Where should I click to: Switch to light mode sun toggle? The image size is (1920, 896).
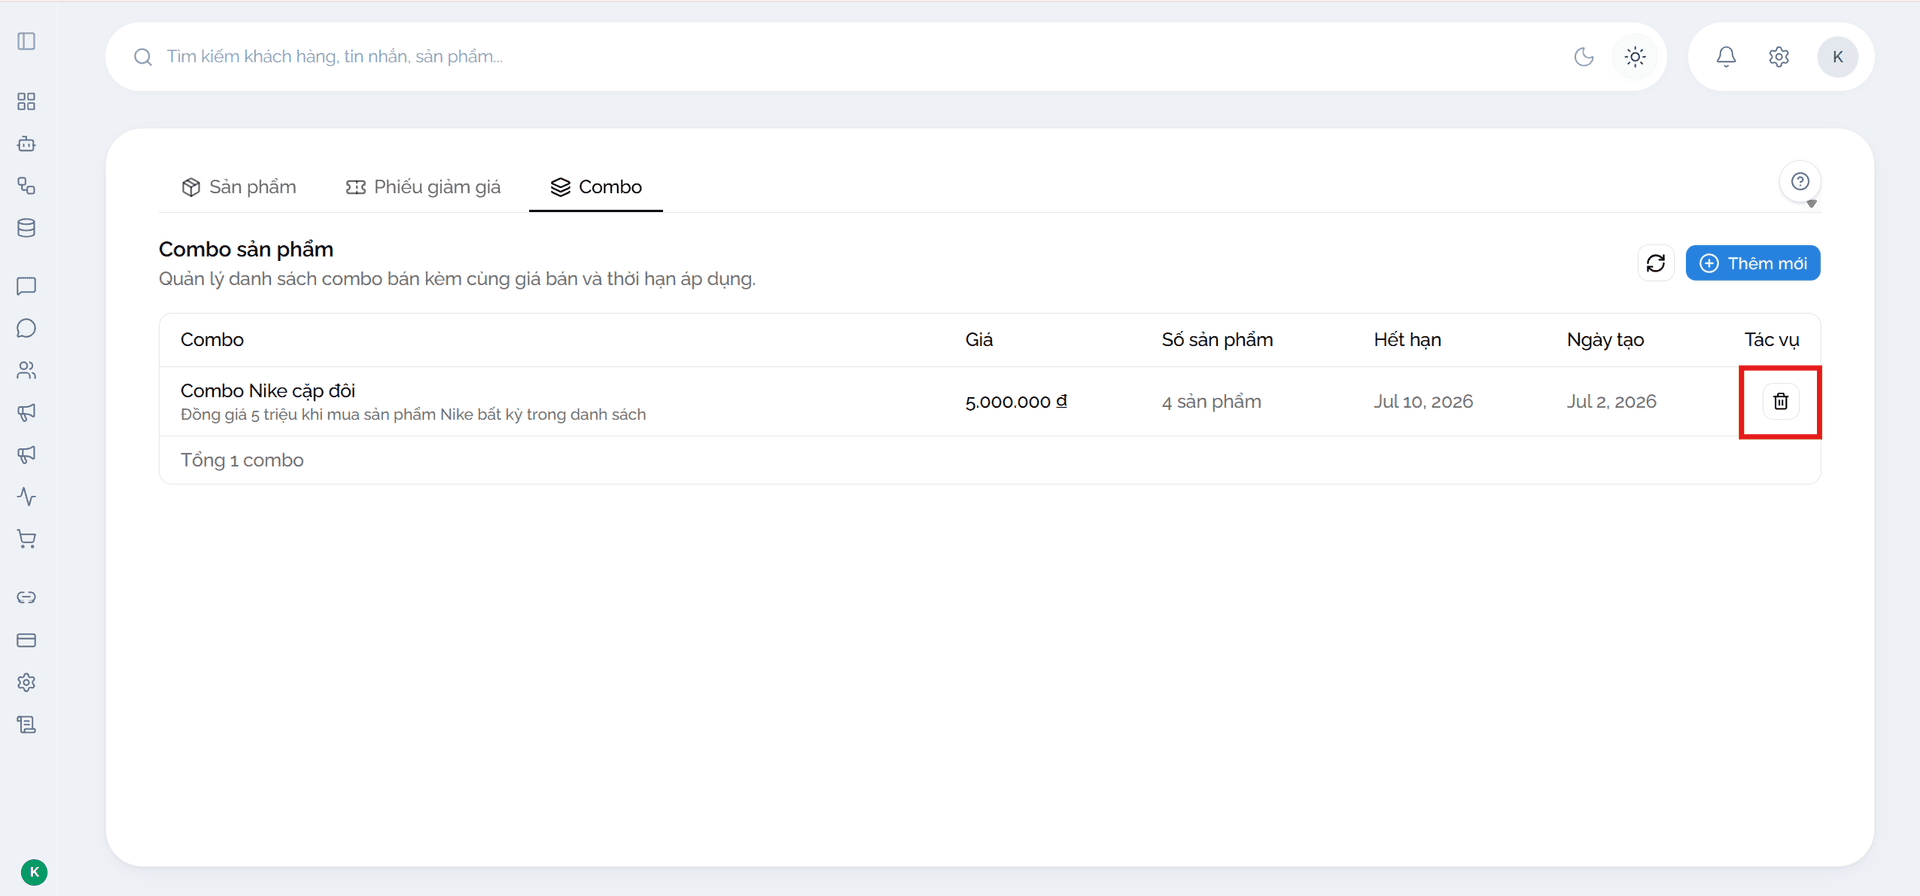[x=1635, y=57]
